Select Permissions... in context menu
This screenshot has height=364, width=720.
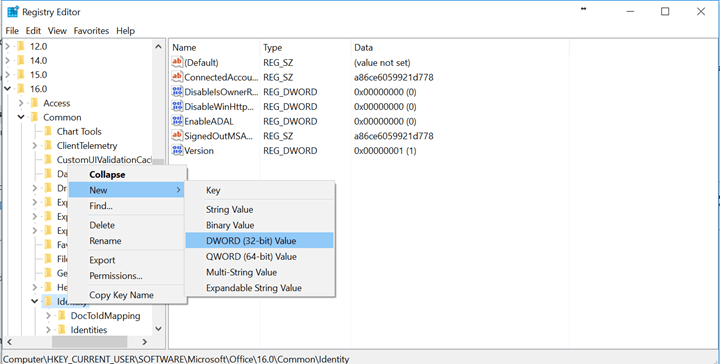pyautogui.click(x=116, y=275)
